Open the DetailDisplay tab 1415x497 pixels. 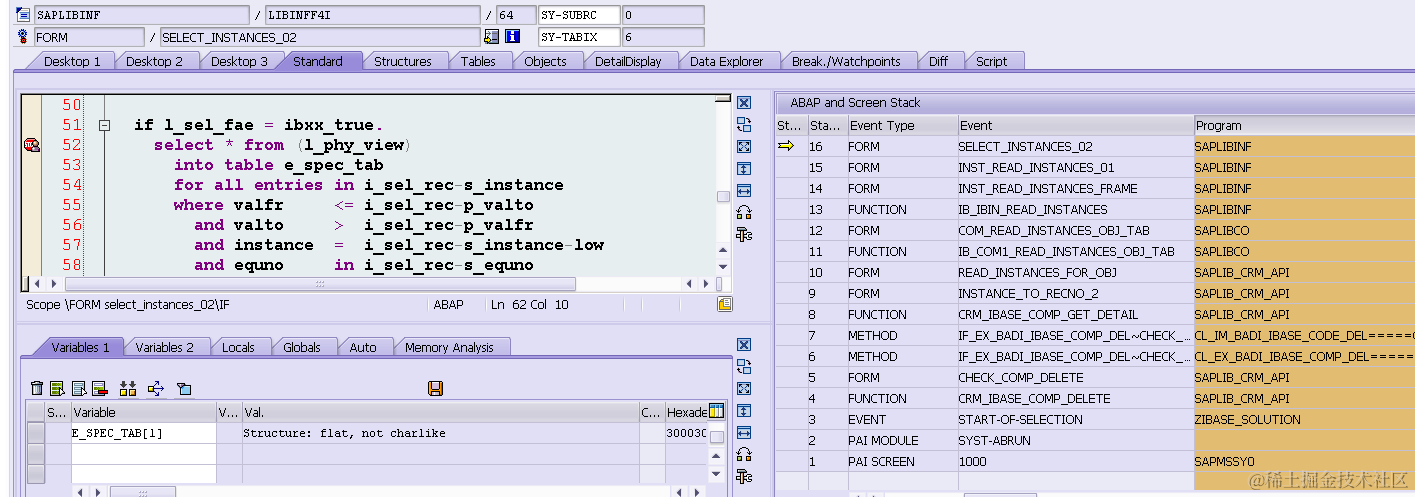point(628,61)
